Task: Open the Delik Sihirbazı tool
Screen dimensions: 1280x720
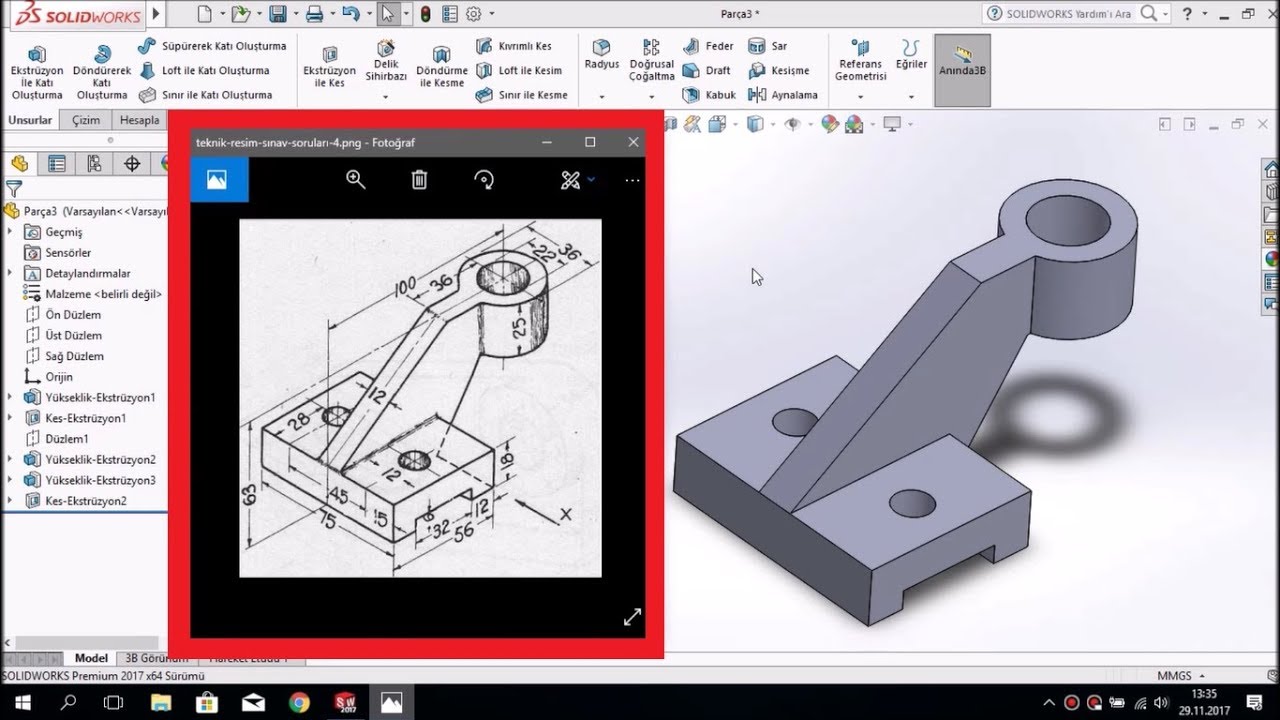Action: pos(386,60)
